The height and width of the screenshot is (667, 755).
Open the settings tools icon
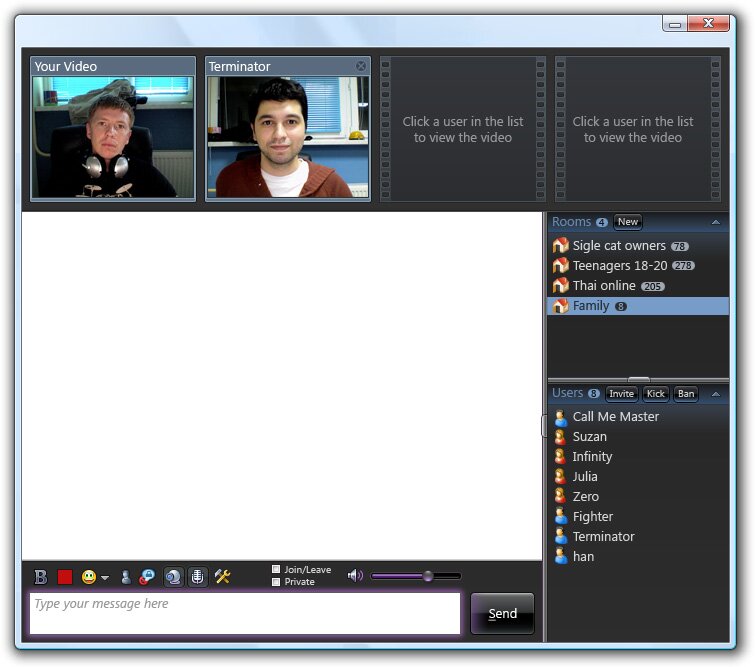222,576
